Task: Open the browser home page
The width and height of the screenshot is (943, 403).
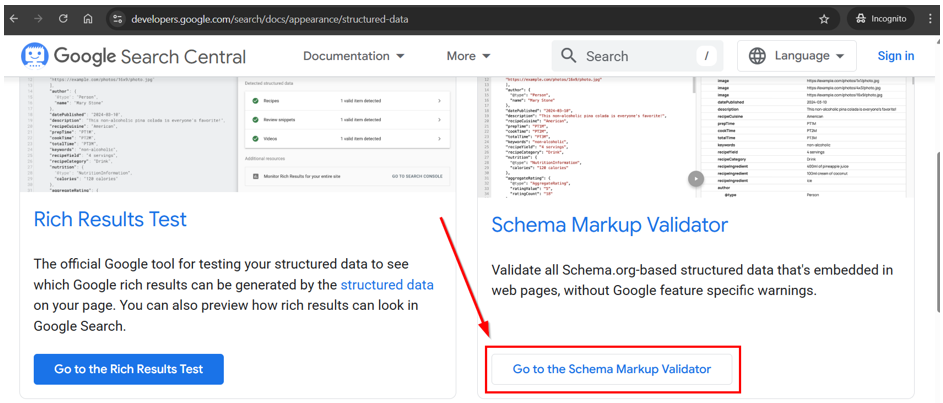Action: coord(88,19)
